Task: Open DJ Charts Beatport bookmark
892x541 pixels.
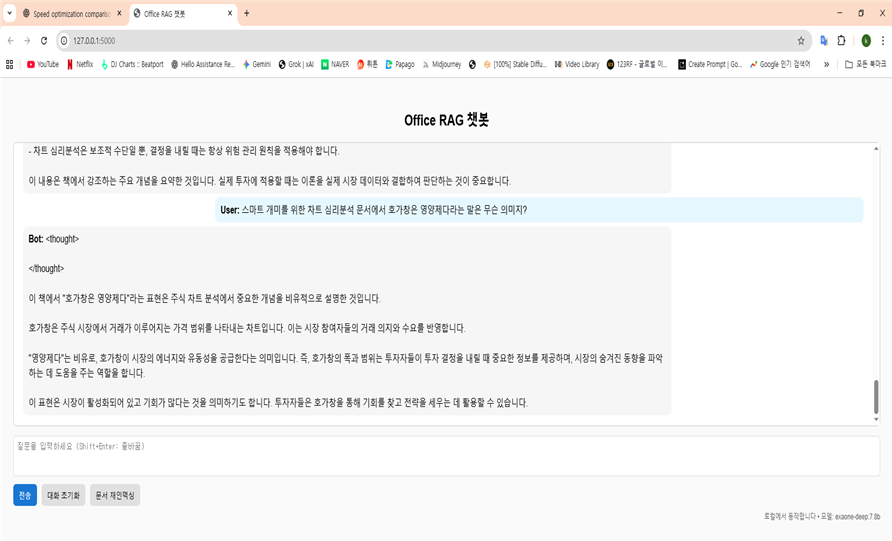Action: pos(132,64)
